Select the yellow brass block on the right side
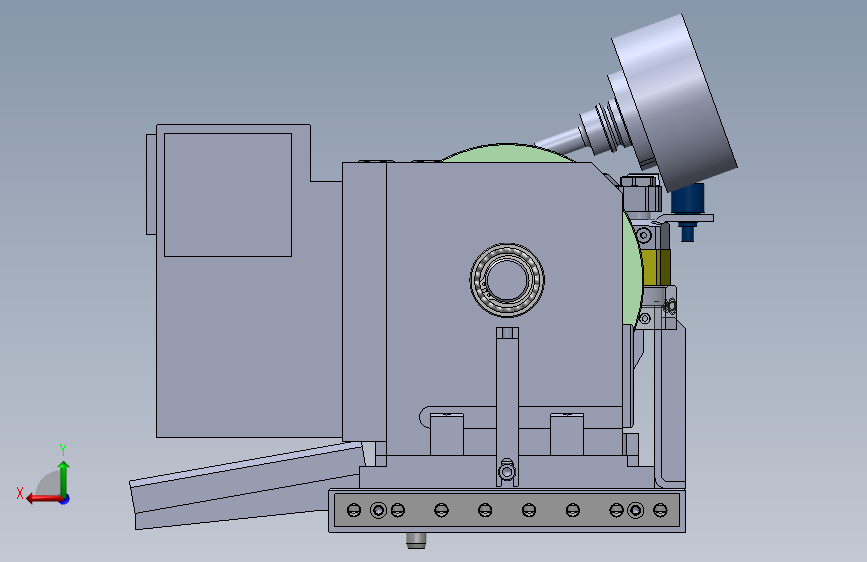 point(656,268)
